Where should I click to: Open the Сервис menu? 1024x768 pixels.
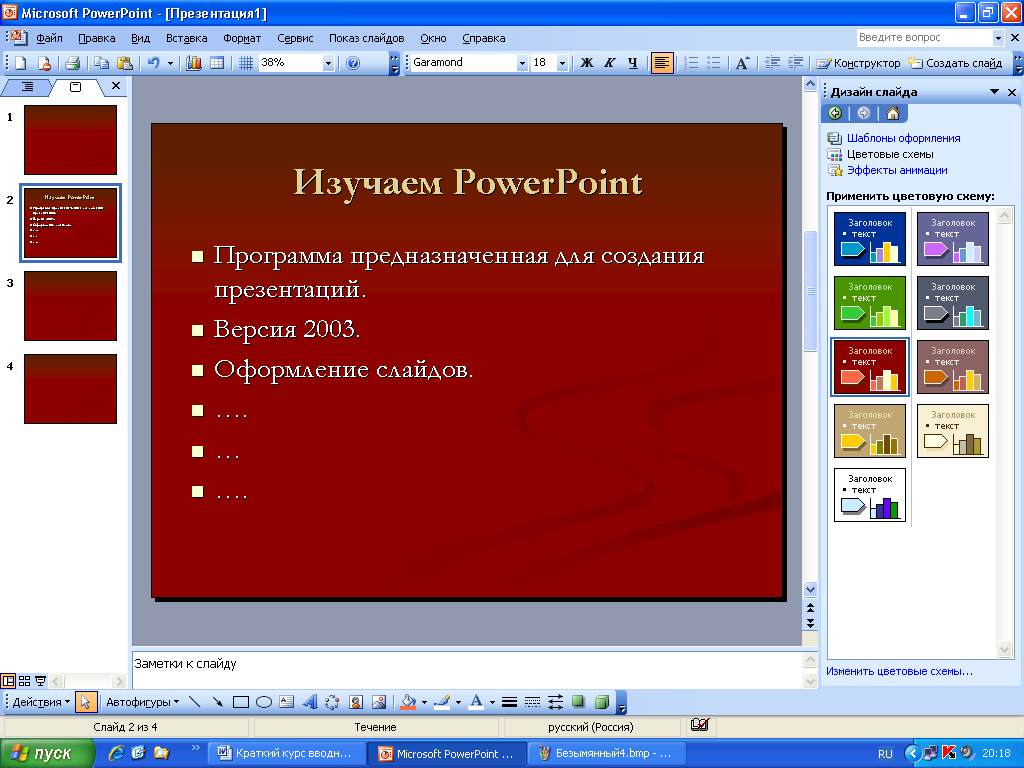[x=295, y=38]
